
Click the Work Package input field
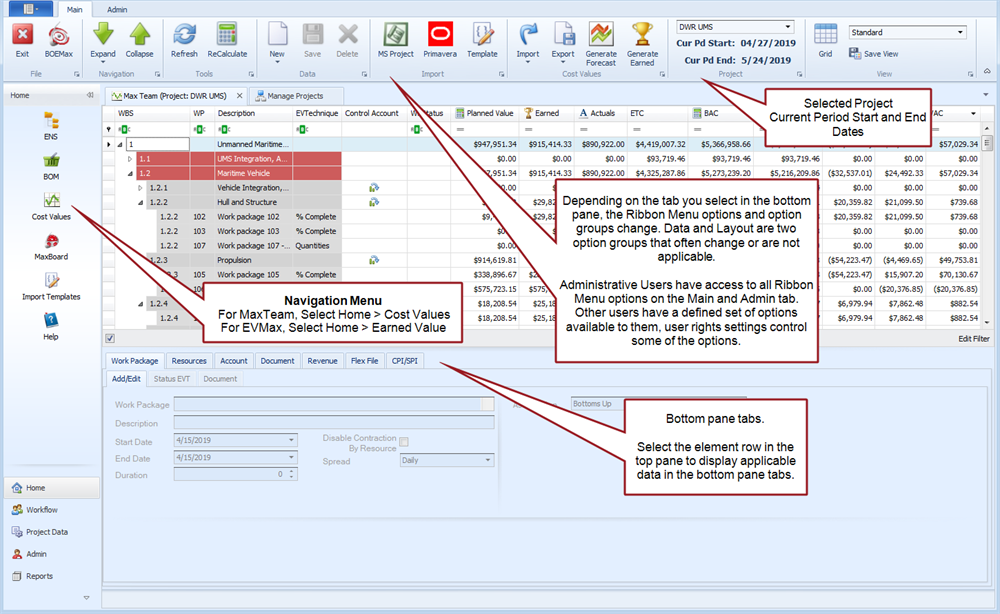coord(327,404)
